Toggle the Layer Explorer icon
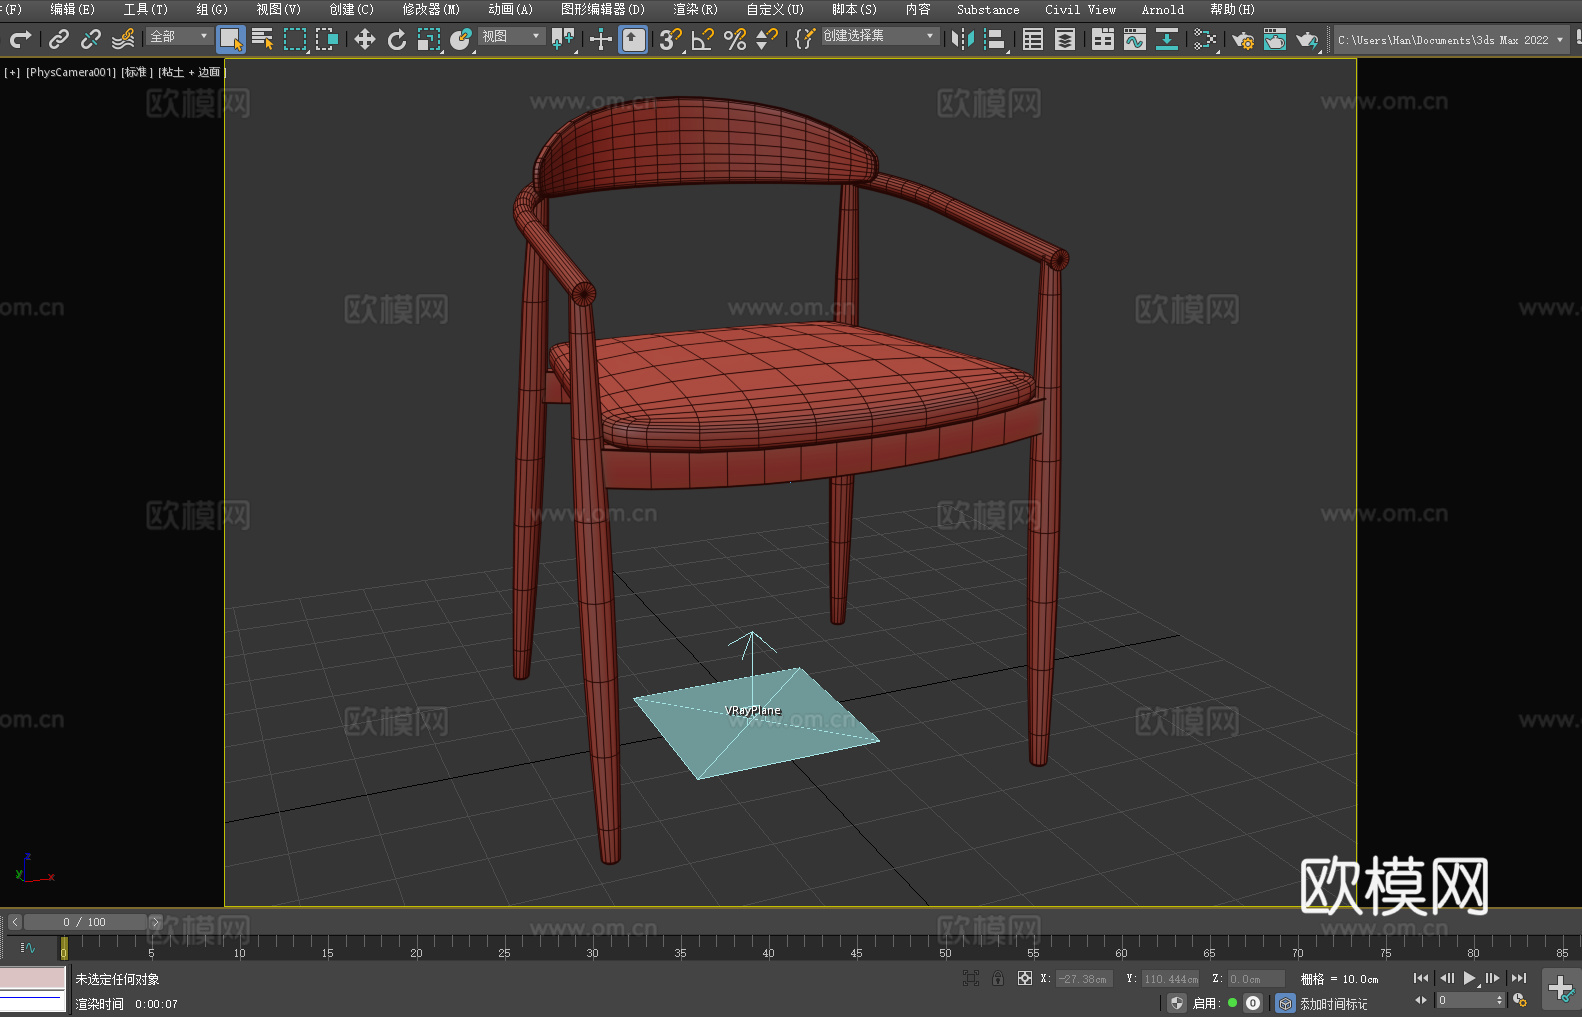 [1065, 40]
